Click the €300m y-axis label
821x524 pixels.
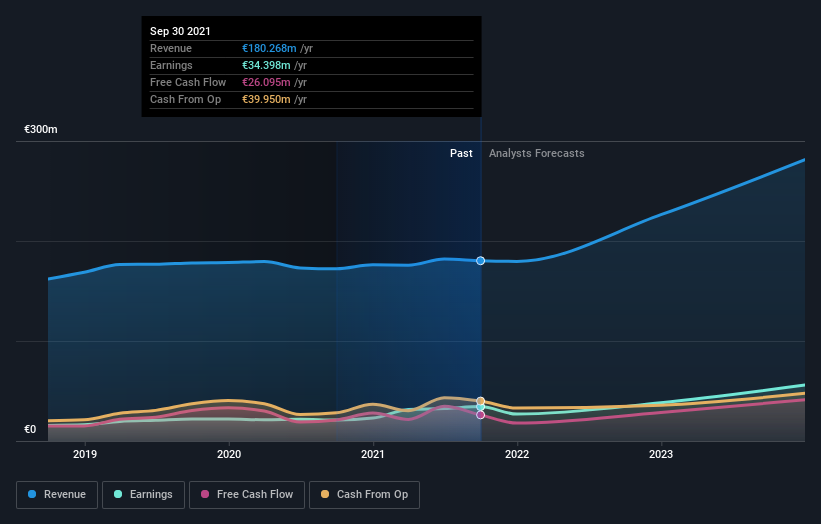click(x=41, y=129)
